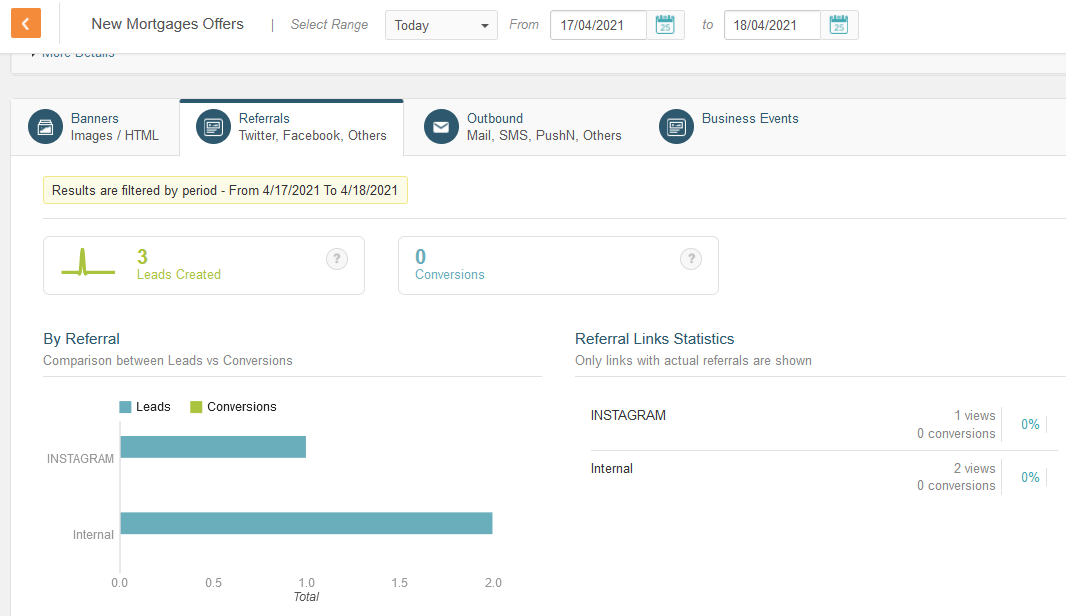Click the From date field 17/04/2021

(x=598, y=25)
